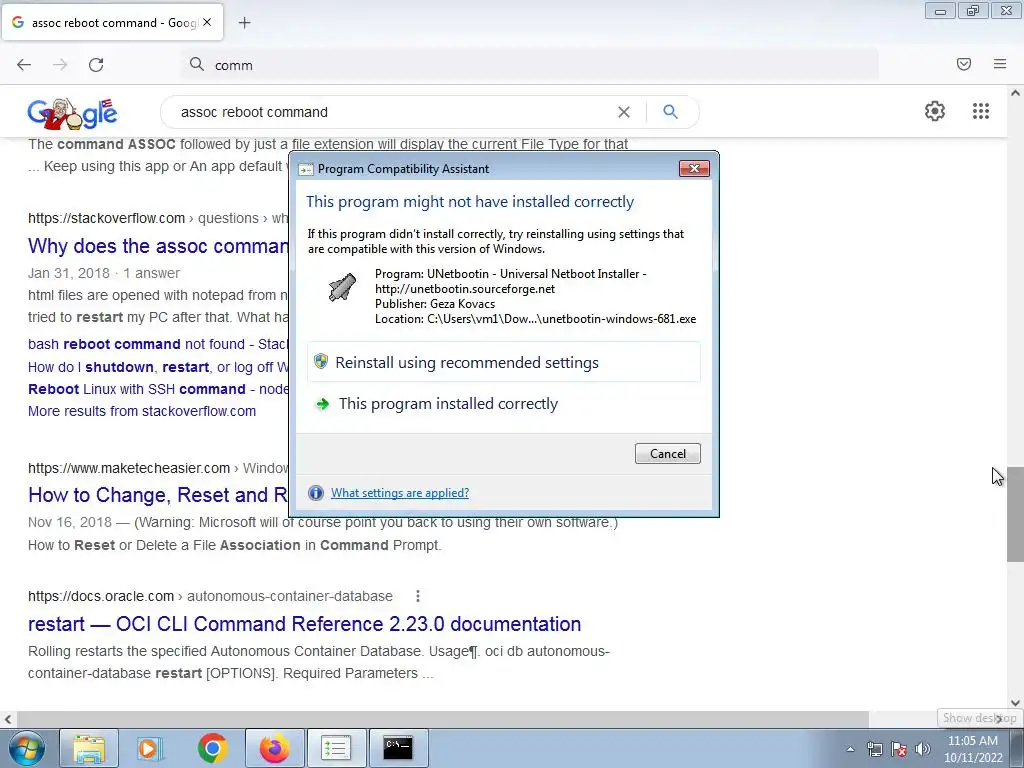Viewport: 1024px width, 768px height.
Task: Open network status tray icon
Action: [874, 749]
